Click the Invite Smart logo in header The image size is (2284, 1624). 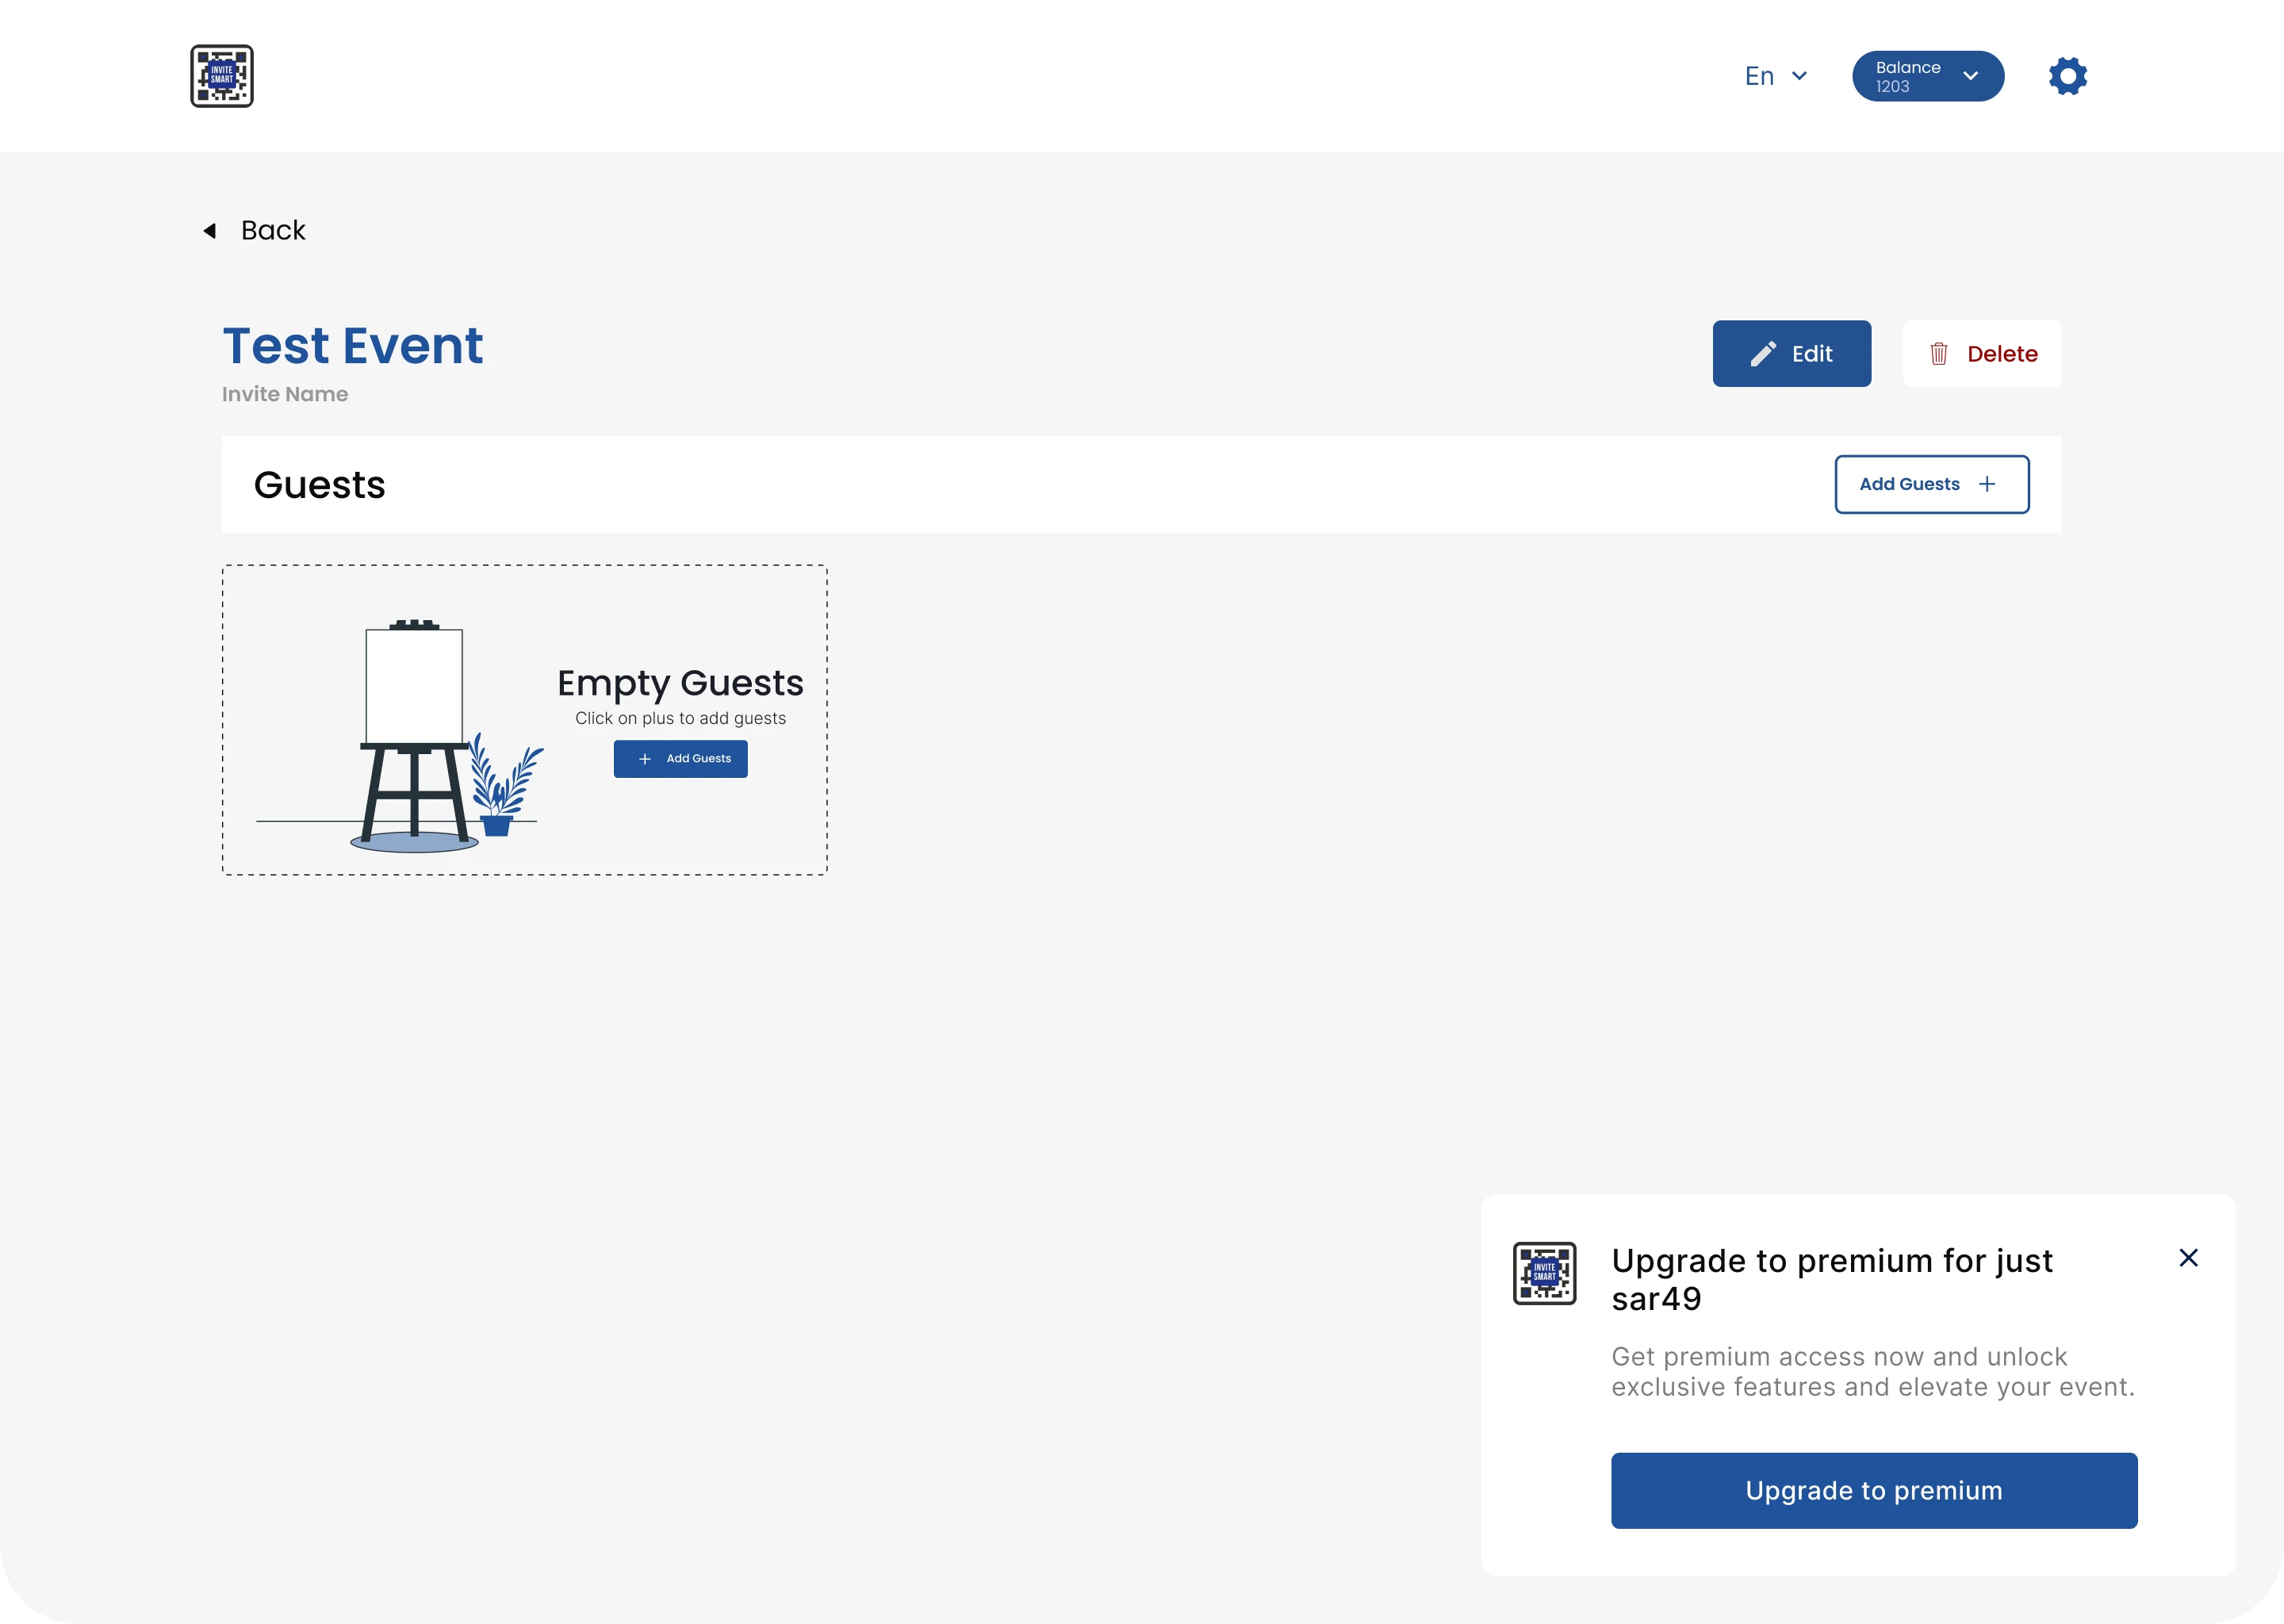[222, 76]
